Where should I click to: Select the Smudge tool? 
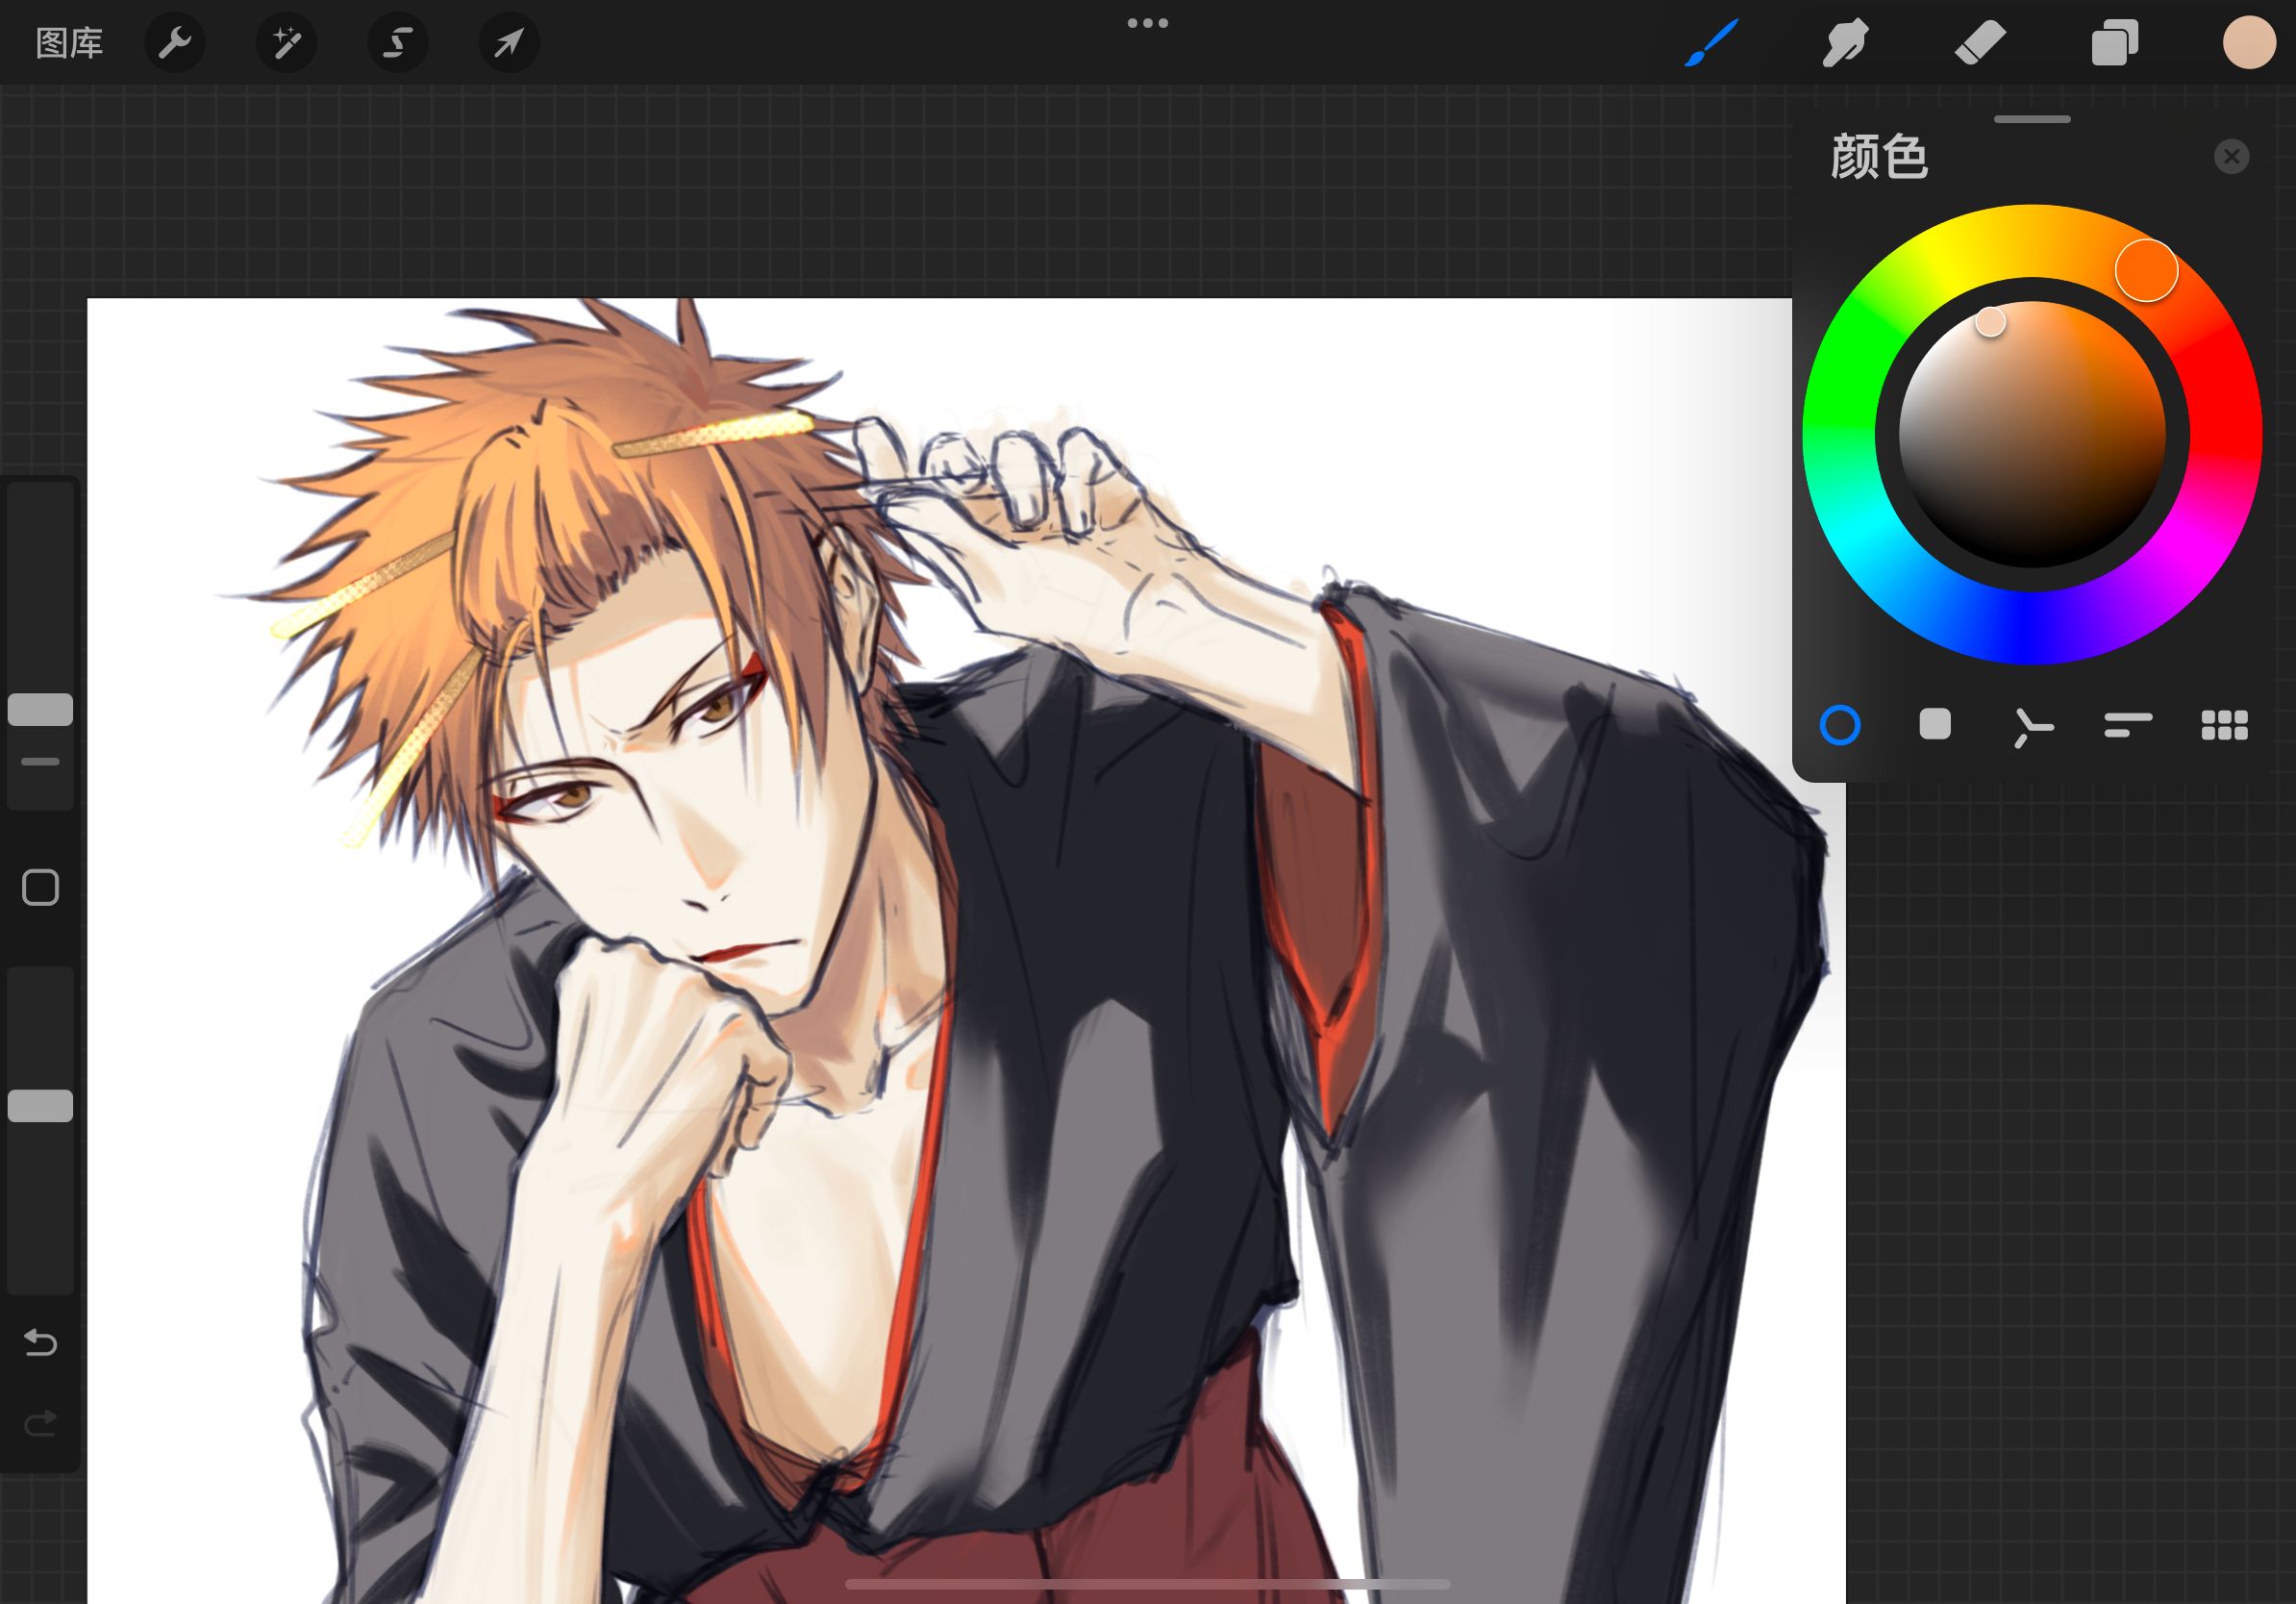pyautogui.click(x=1845, y=43)
